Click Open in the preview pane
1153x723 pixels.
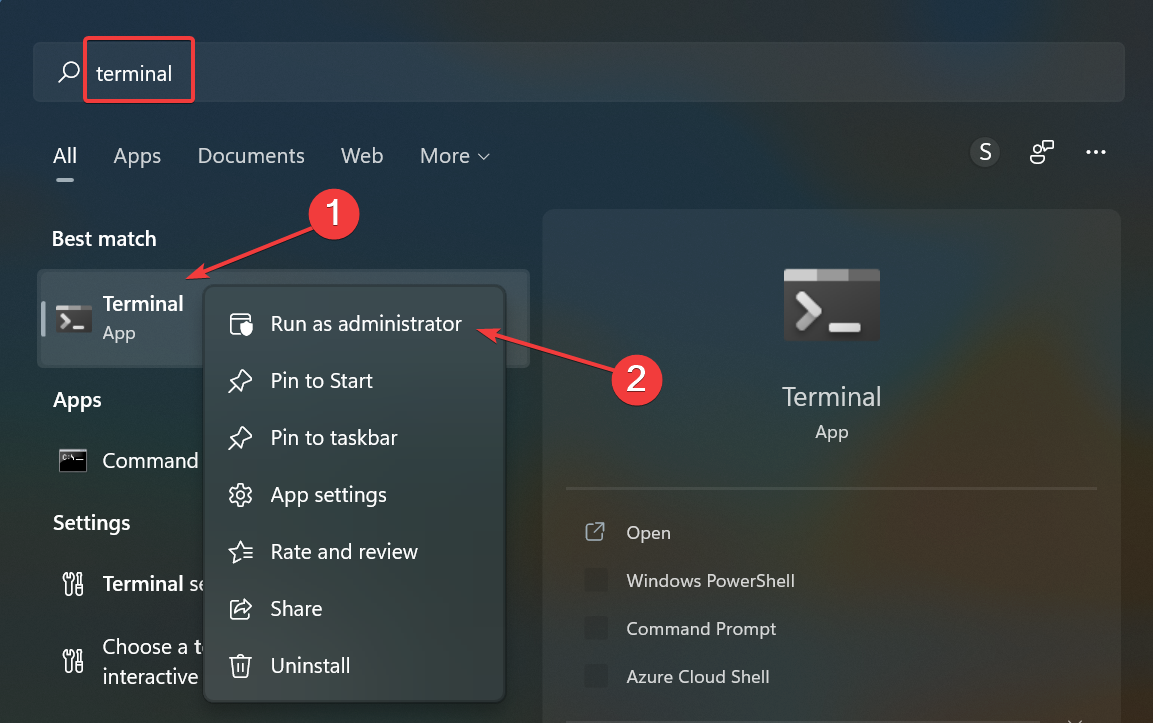coord(648,533)
